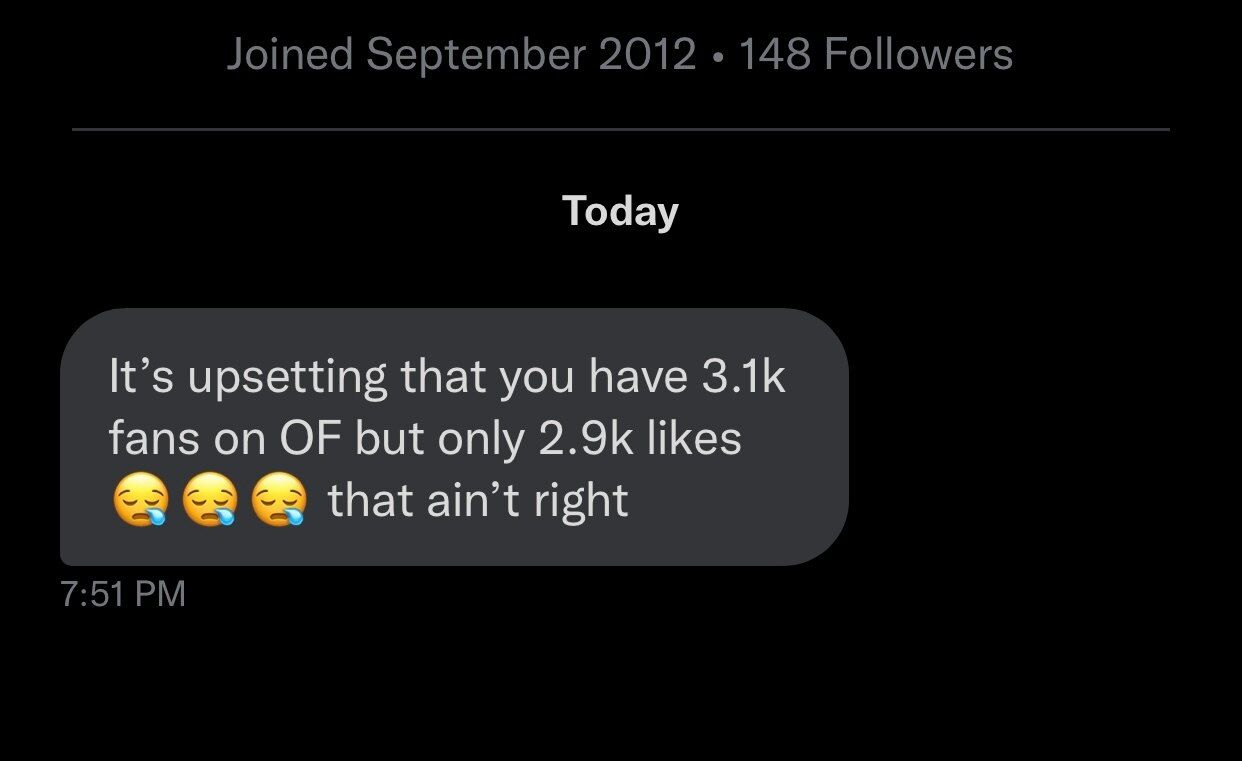Click the bullet dot separating Joined and Followers
Viewport: 1242px width, 761px height.
click(x=717, y=55)
